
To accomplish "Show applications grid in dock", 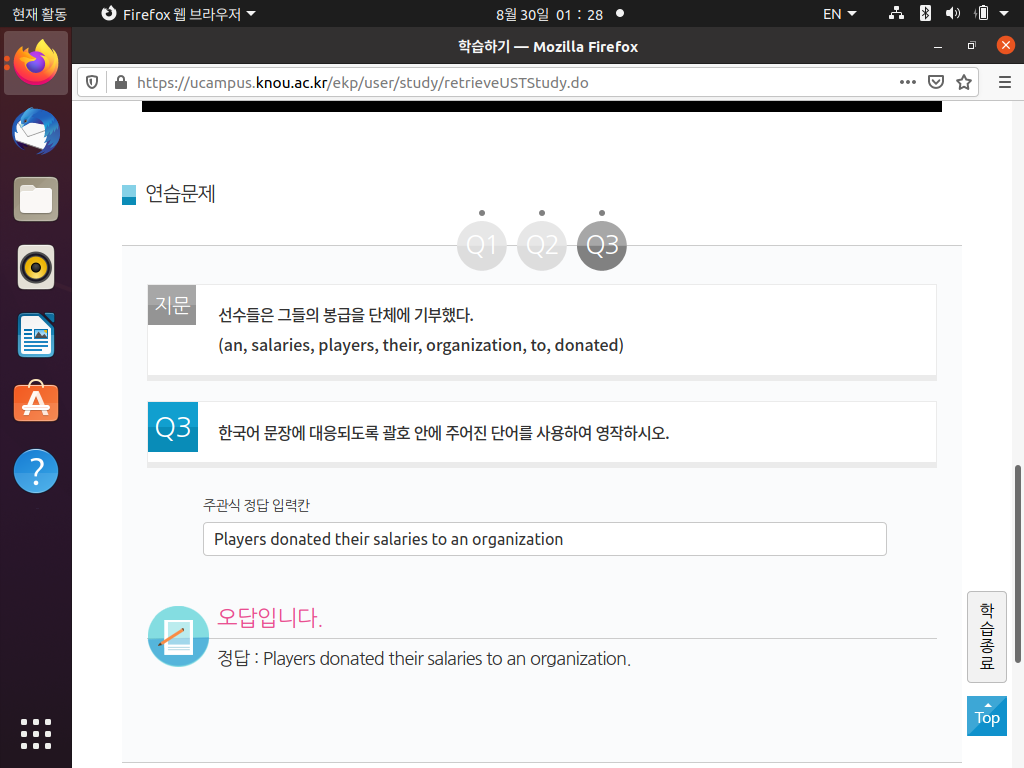I will (36, 734).
